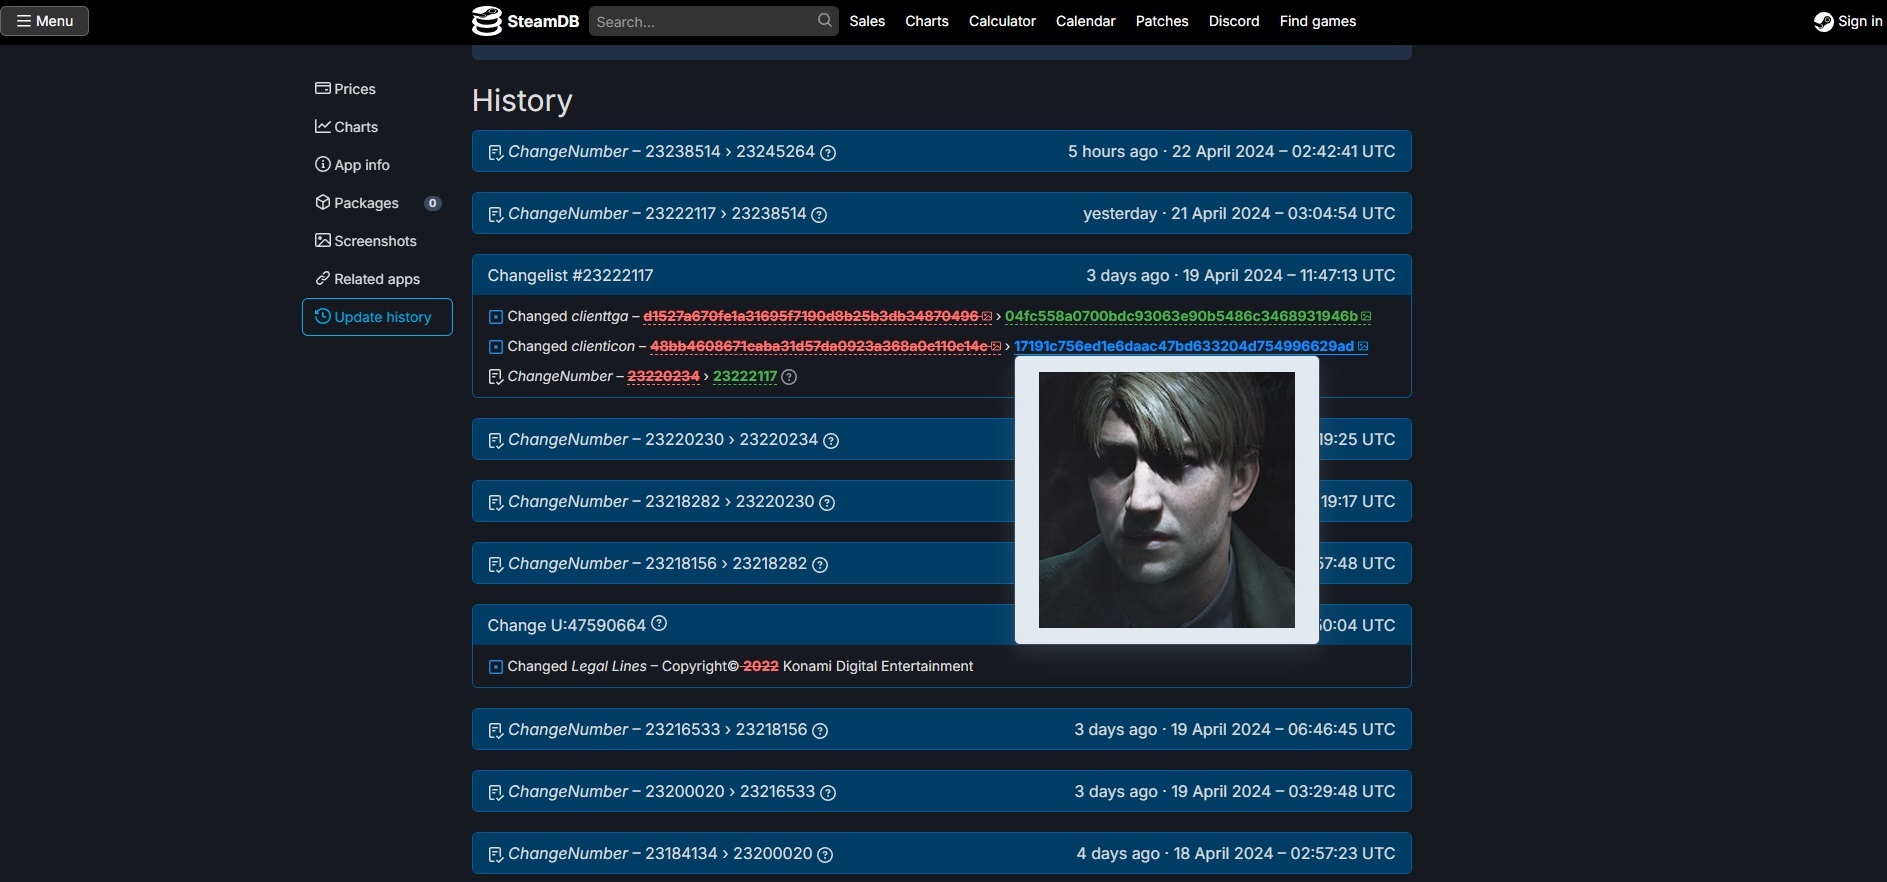The image size is (1887, 882).
Task: Click help icon next to Change U:47590664
Action: 659,623
